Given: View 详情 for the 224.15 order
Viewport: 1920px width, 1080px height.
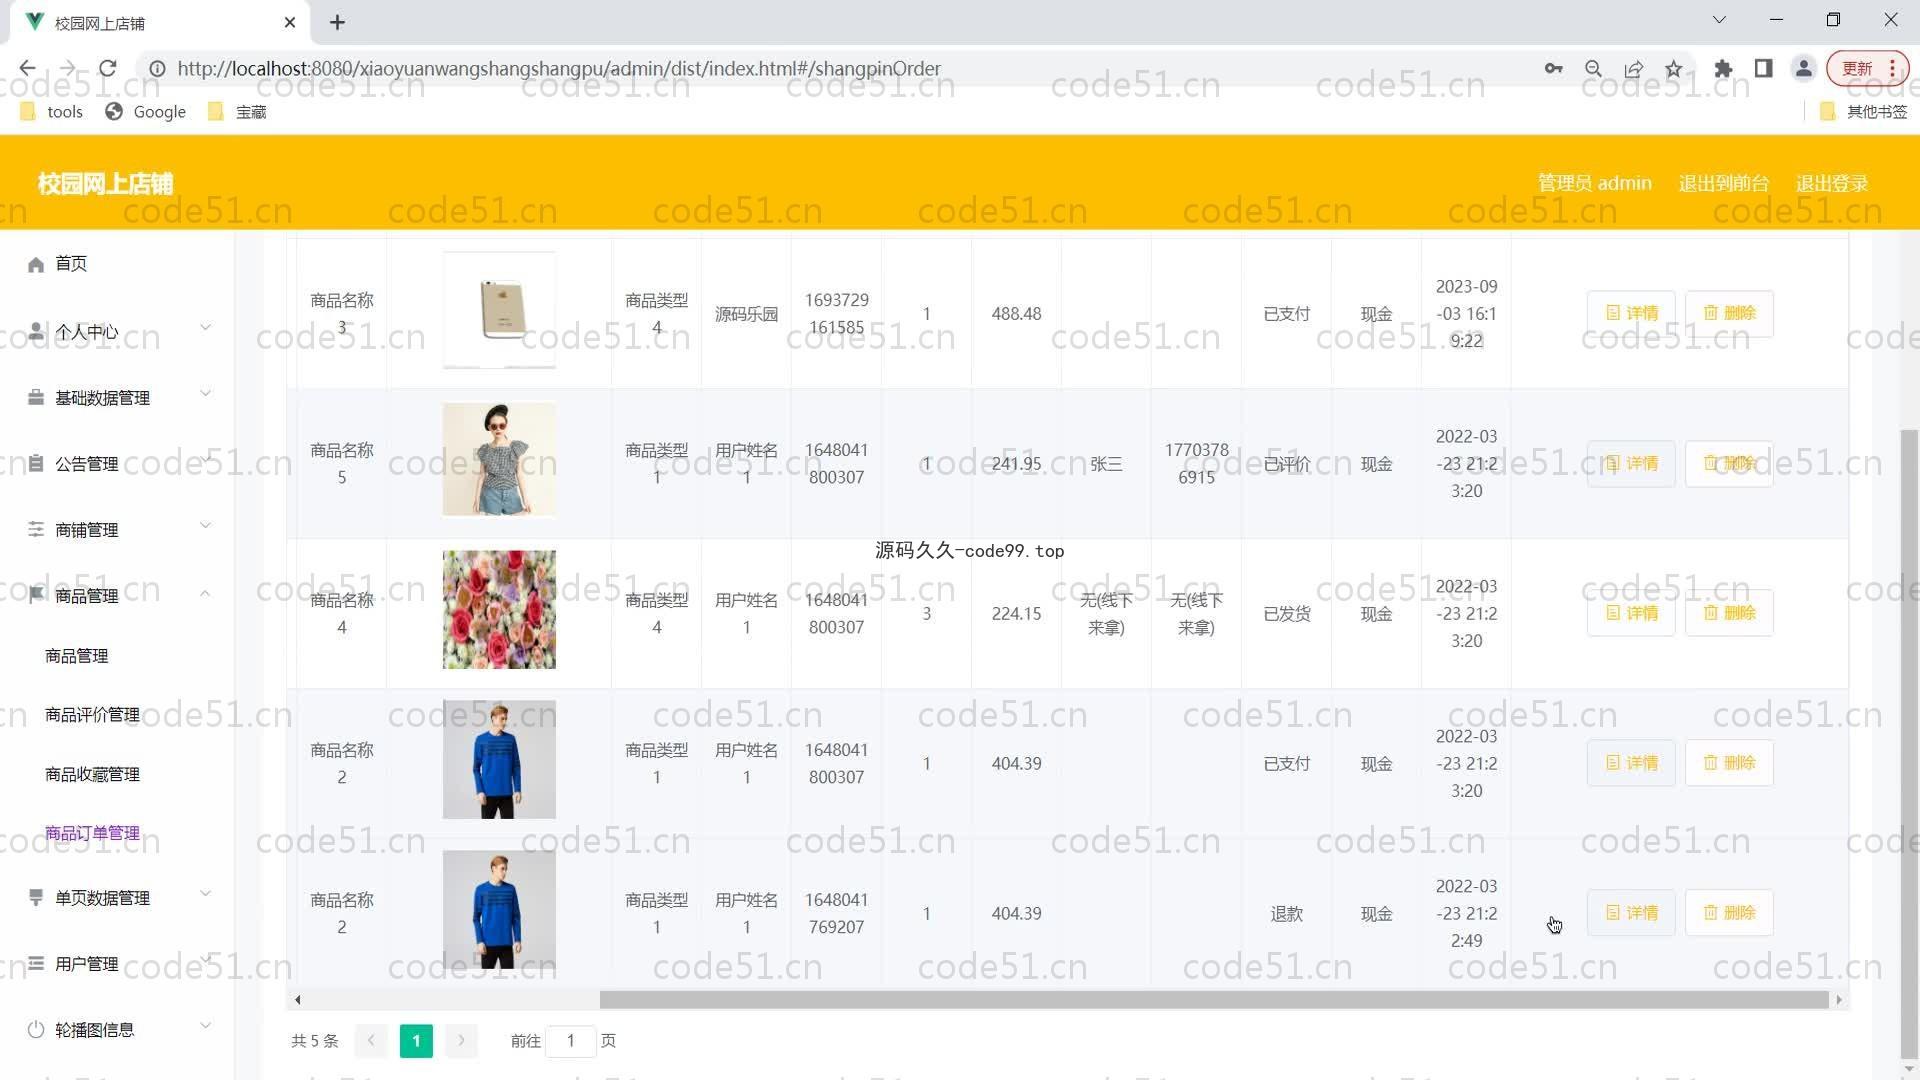Looking at the screenshot, I should click(1631, 613).
